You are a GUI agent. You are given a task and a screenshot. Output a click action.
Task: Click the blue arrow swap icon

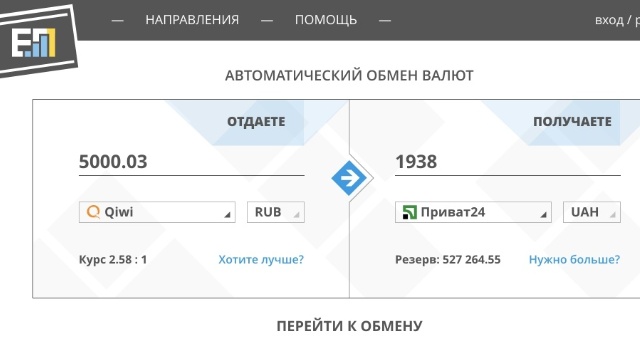348,178
